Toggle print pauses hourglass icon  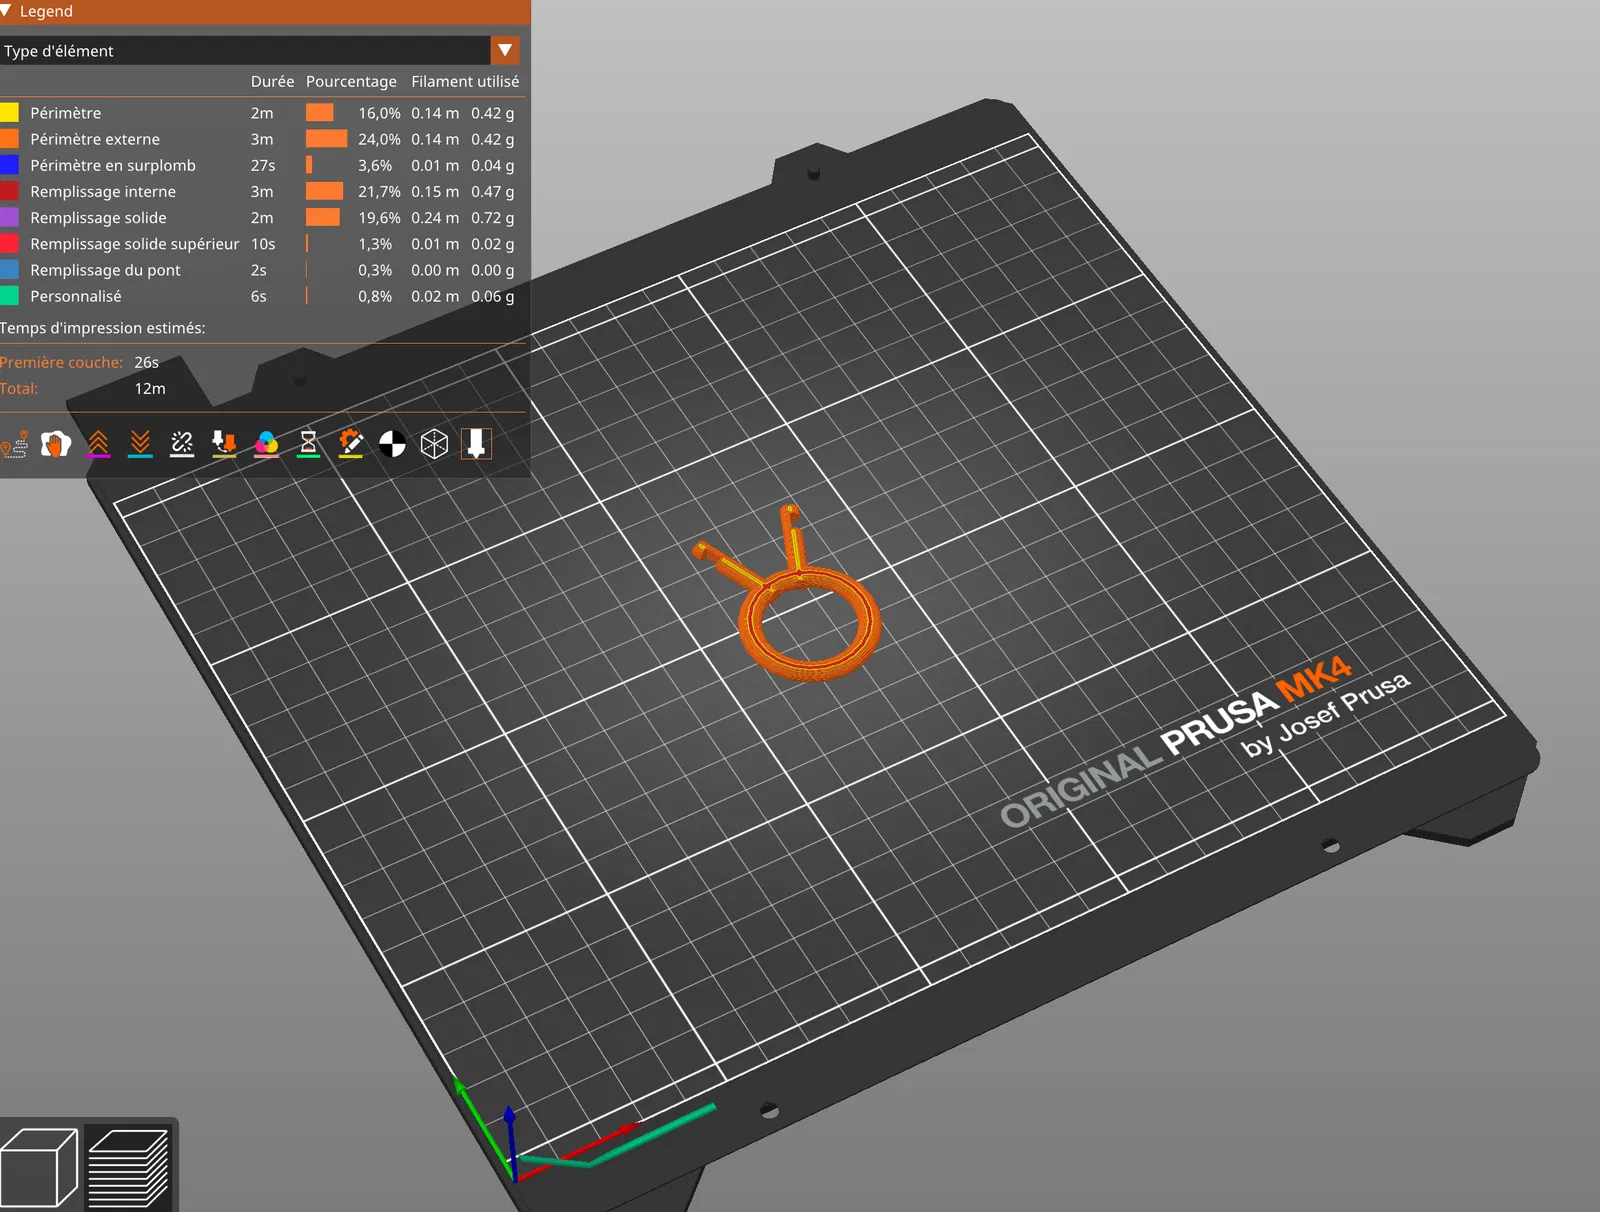(x=309, y=444)
